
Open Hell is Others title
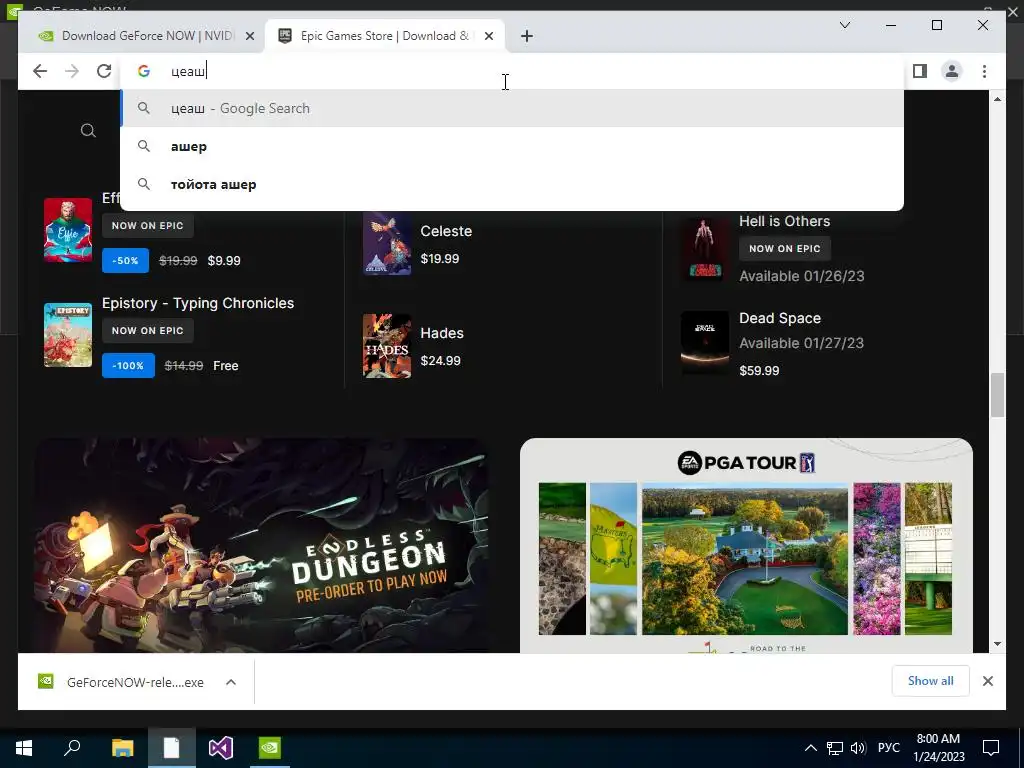(x=784, y=221)
